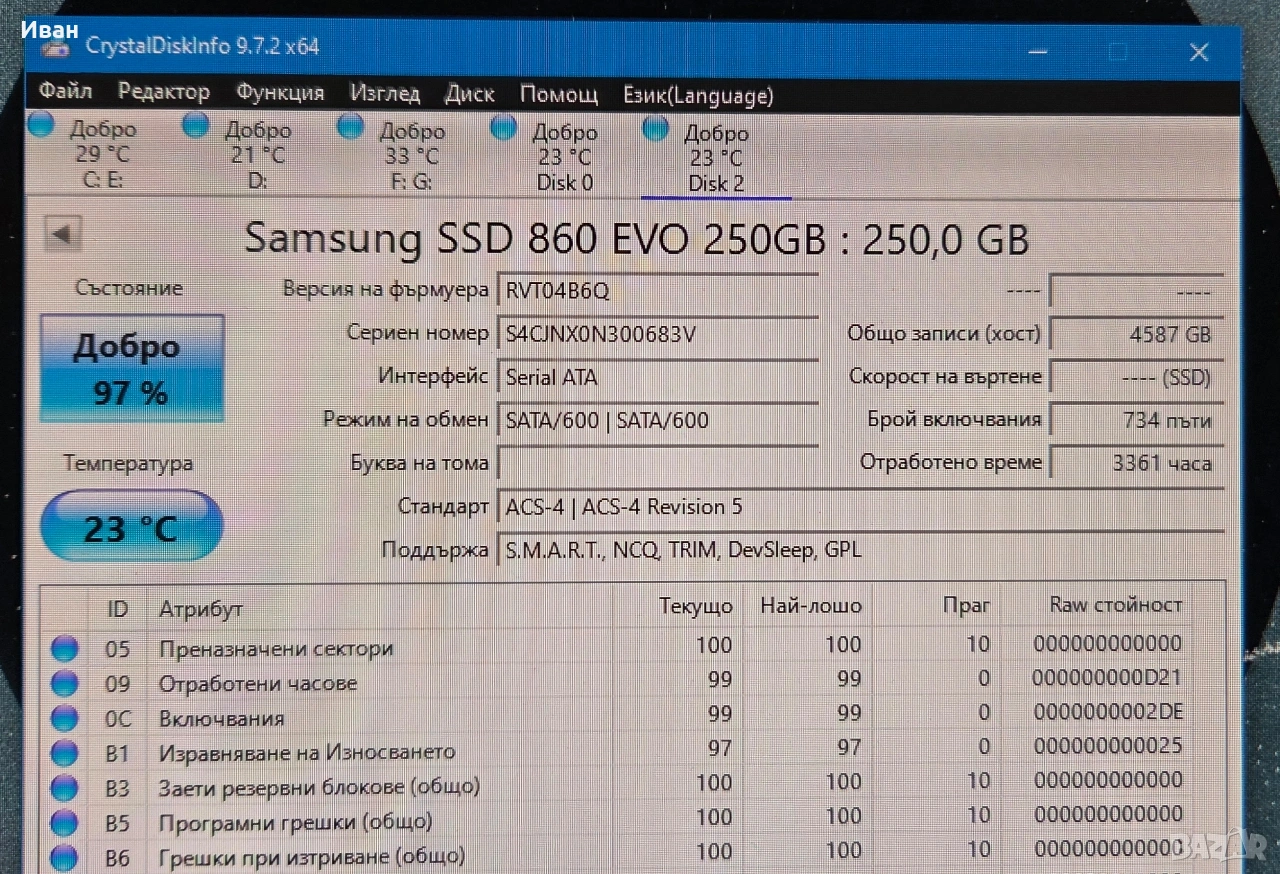Screen dimensions: 1280x874
Task: Open the Диск menu
Action: [469, 94]
